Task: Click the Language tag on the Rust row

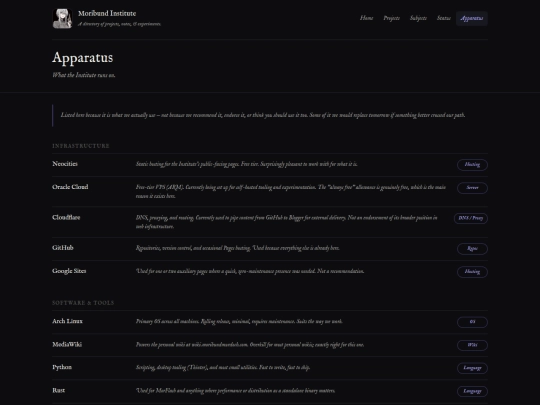Action: point(472,391)
